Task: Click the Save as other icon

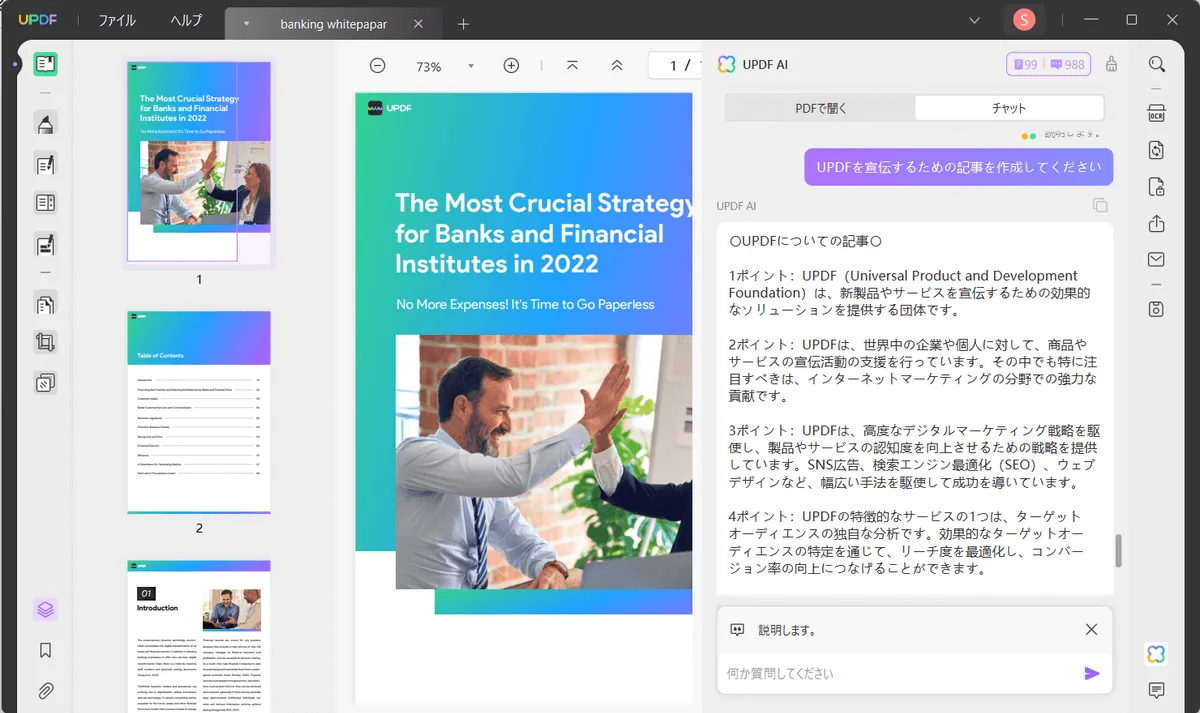Action: pyautogui.click(x=1156, y=308)
